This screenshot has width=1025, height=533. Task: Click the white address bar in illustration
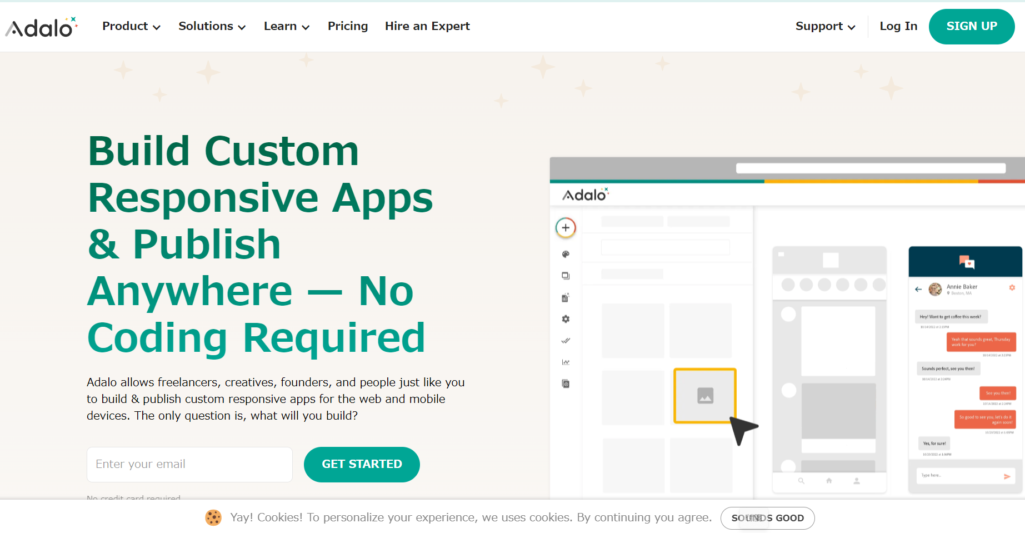coord(871,168)
